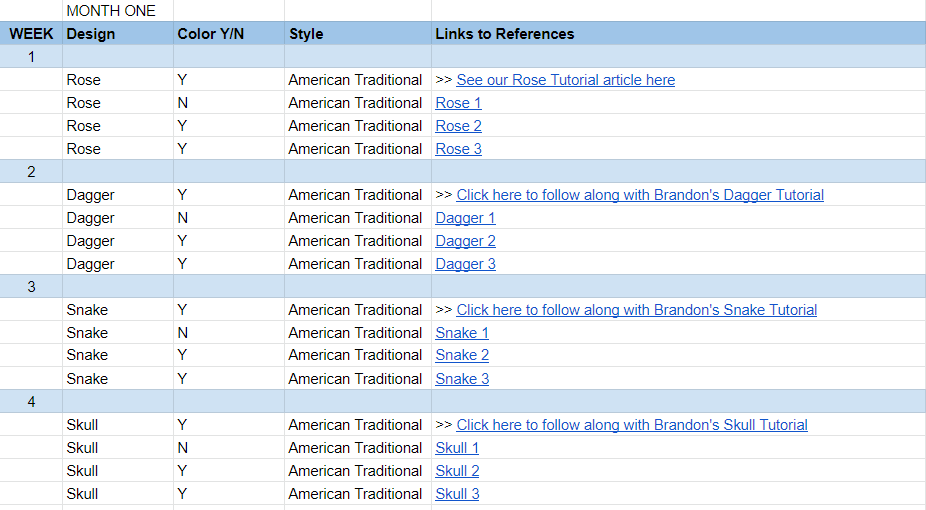
Task: Open the Rose Tutorial article link
Action: pos(565,80)
